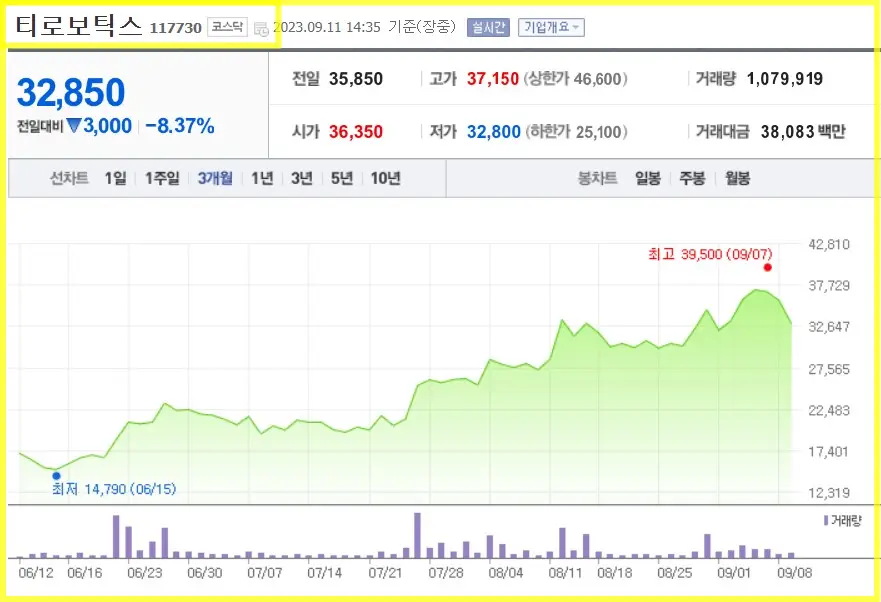The height and width of the screenshot is (602, 881).
Task: Click the 실시간 (realtime) badge icon
Action: (487, 27)
